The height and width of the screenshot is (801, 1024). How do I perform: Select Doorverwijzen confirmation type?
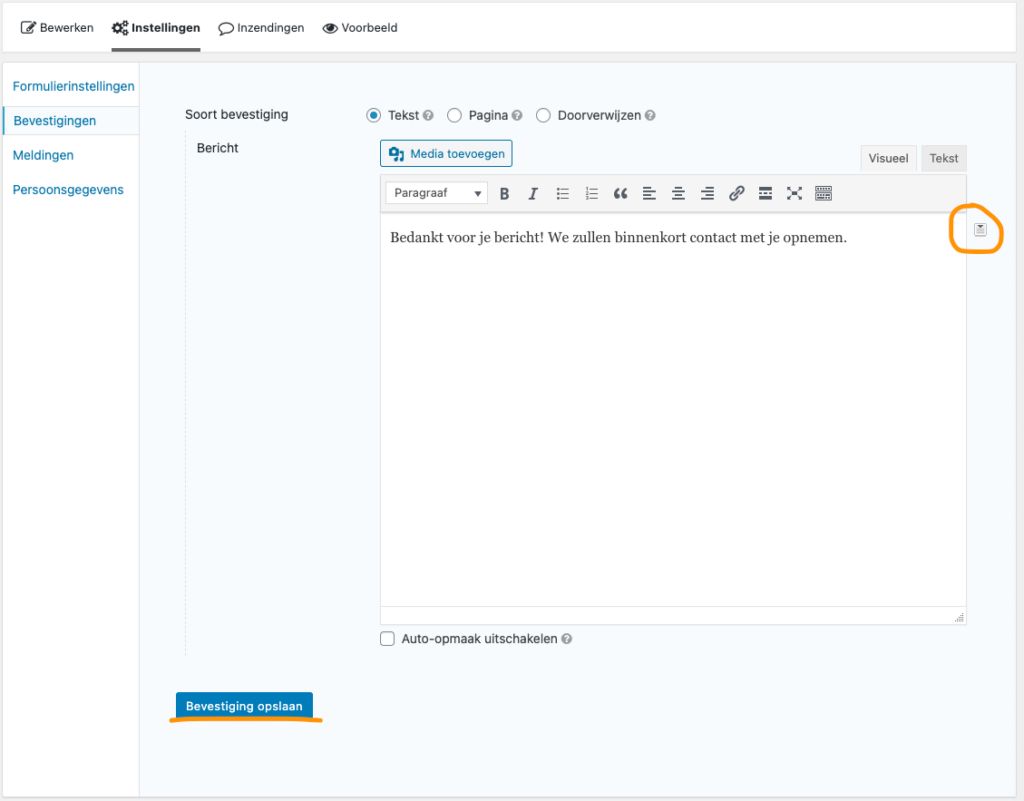tap(543, 116)
